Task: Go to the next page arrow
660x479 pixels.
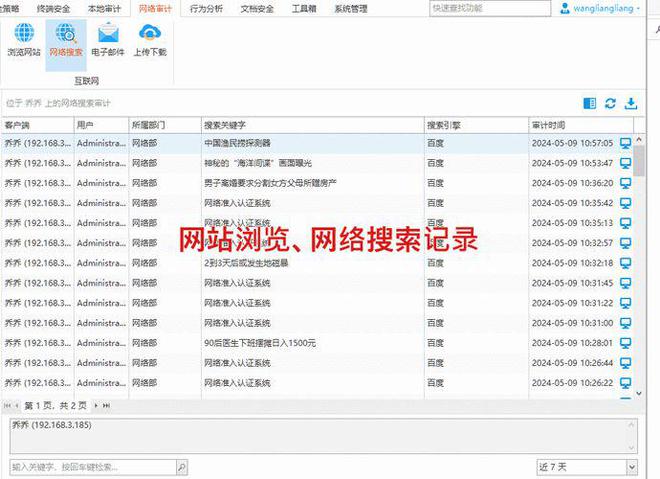Action: pos(96,406)
